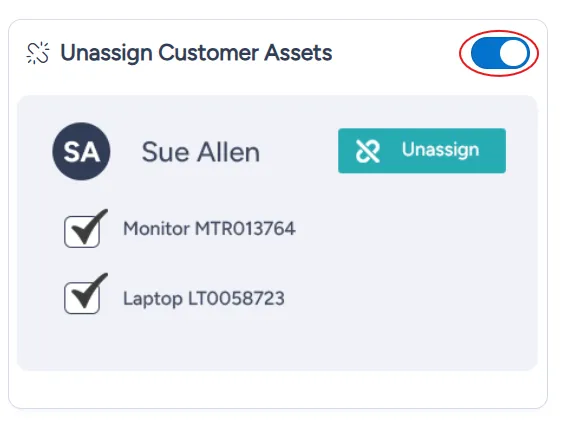Screen dimensions: 562x424
Task: Click the unlink icon inside Unassign button
Action: [x=368, y=151]
